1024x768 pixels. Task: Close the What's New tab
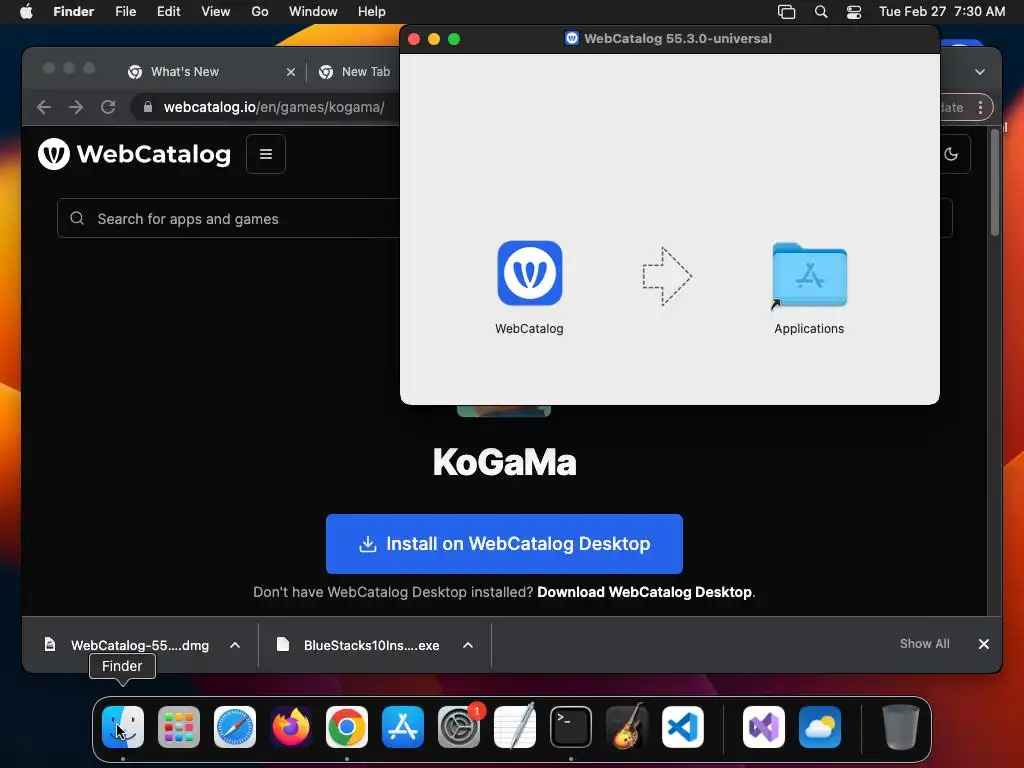coord(291,72)
